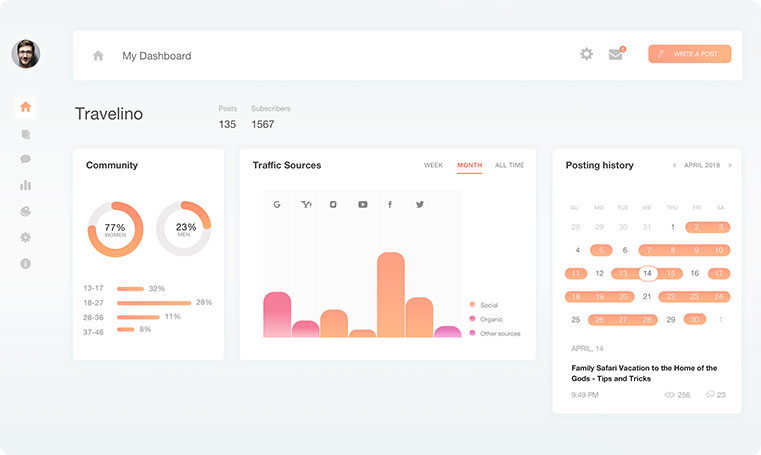The width and height of the screenshot is (761, 455).
Task: Select April 14 on the calendar
Action: coord(647,273)
